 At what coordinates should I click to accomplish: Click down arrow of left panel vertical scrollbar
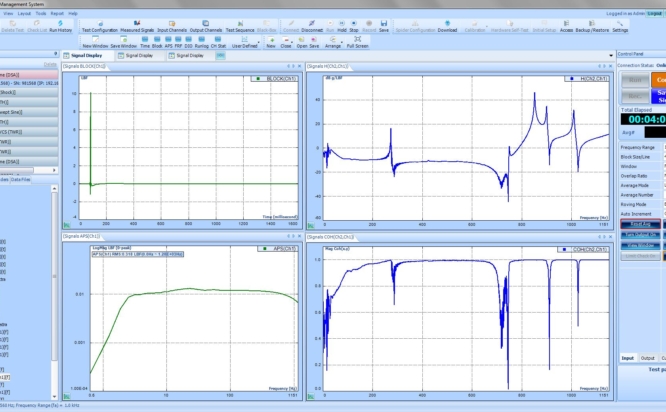pyautogui.click(x=54, y=396)
